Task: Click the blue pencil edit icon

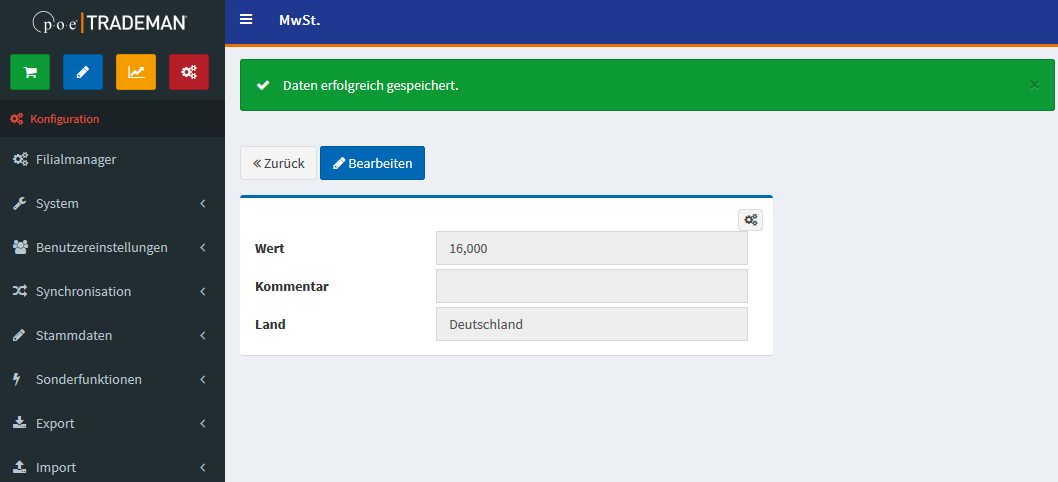Action: coord(83,72)
